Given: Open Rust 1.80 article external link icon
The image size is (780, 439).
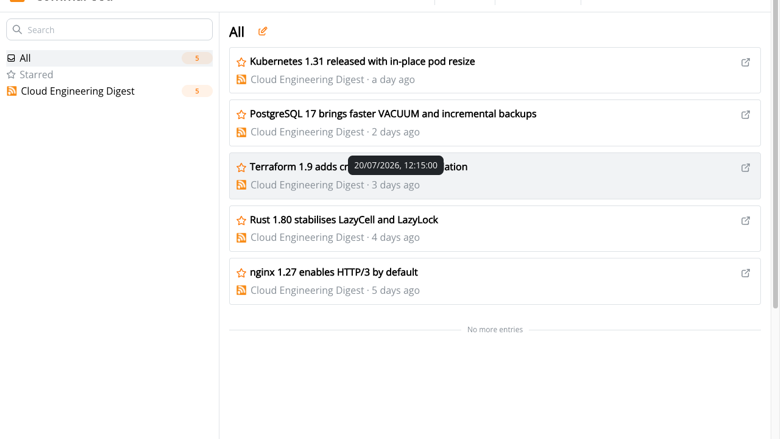Looking at the screenshot, I should click(x=745, y=220).
